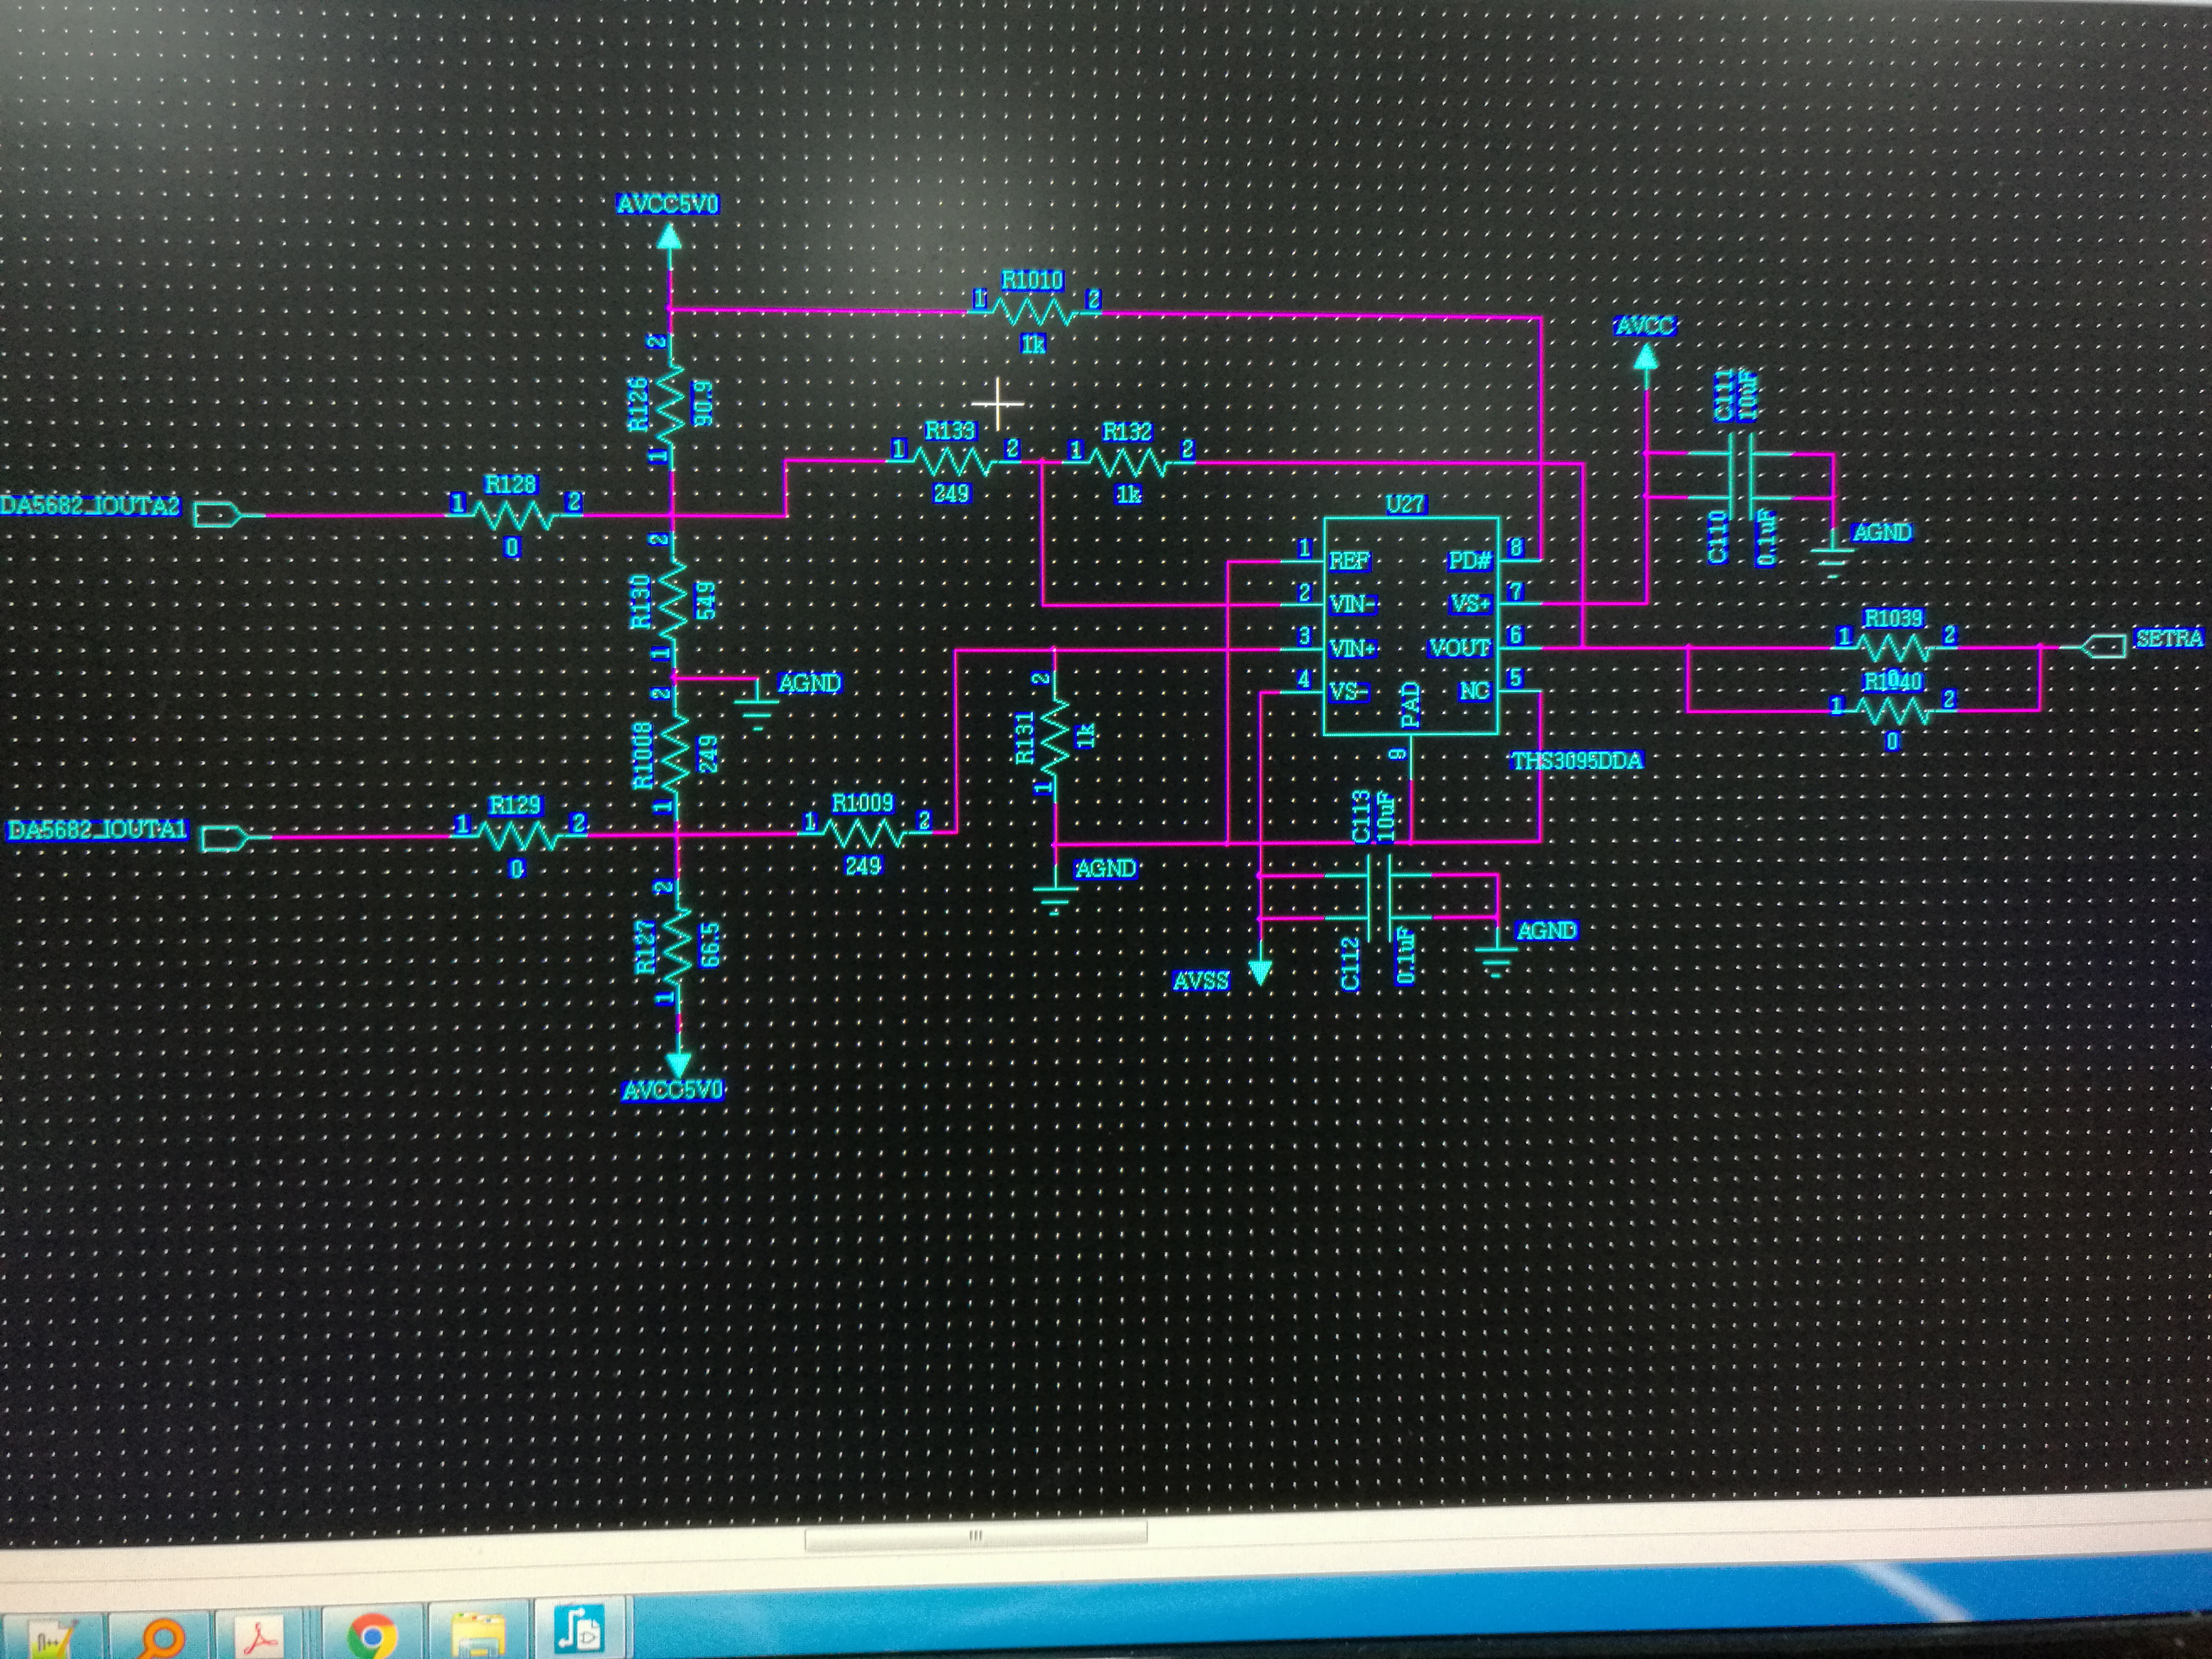The width and height of the screenshot is (2212, 1659).
Task: Select the vertical R130 resistor symbol
Action: pyautogui.click(x=672, y=600)
